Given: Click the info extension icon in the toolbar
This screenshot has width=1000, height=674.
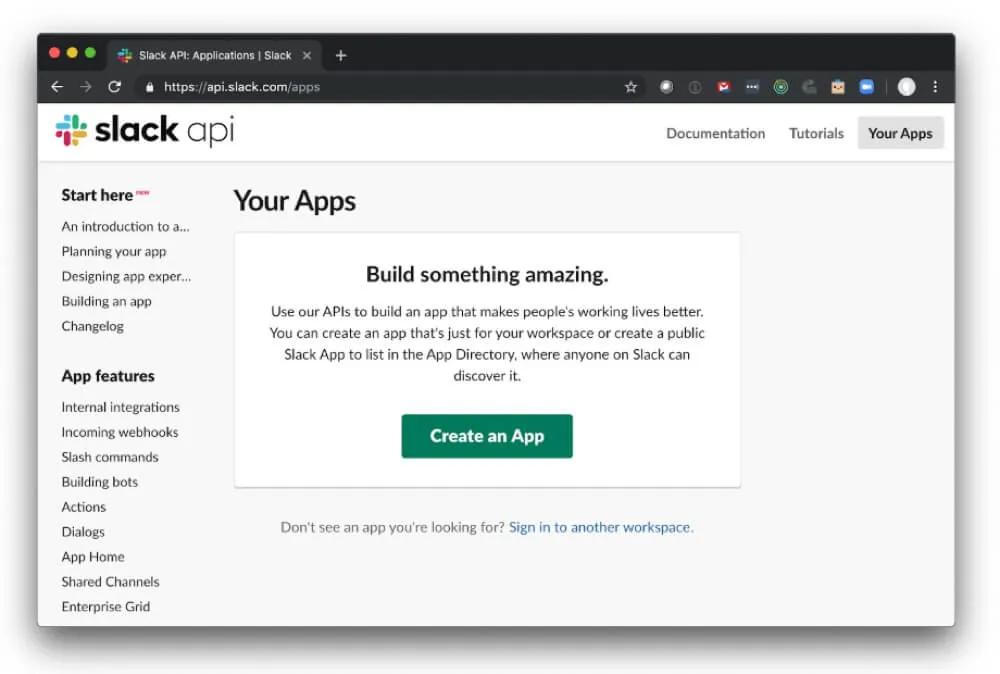Looking at the screenshot, I should pyautogui.click(x=696, y=87).
